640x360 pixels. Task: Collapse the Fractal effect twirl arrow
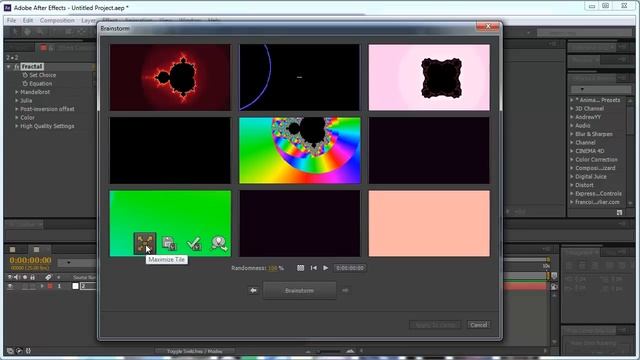coord(9,67)
